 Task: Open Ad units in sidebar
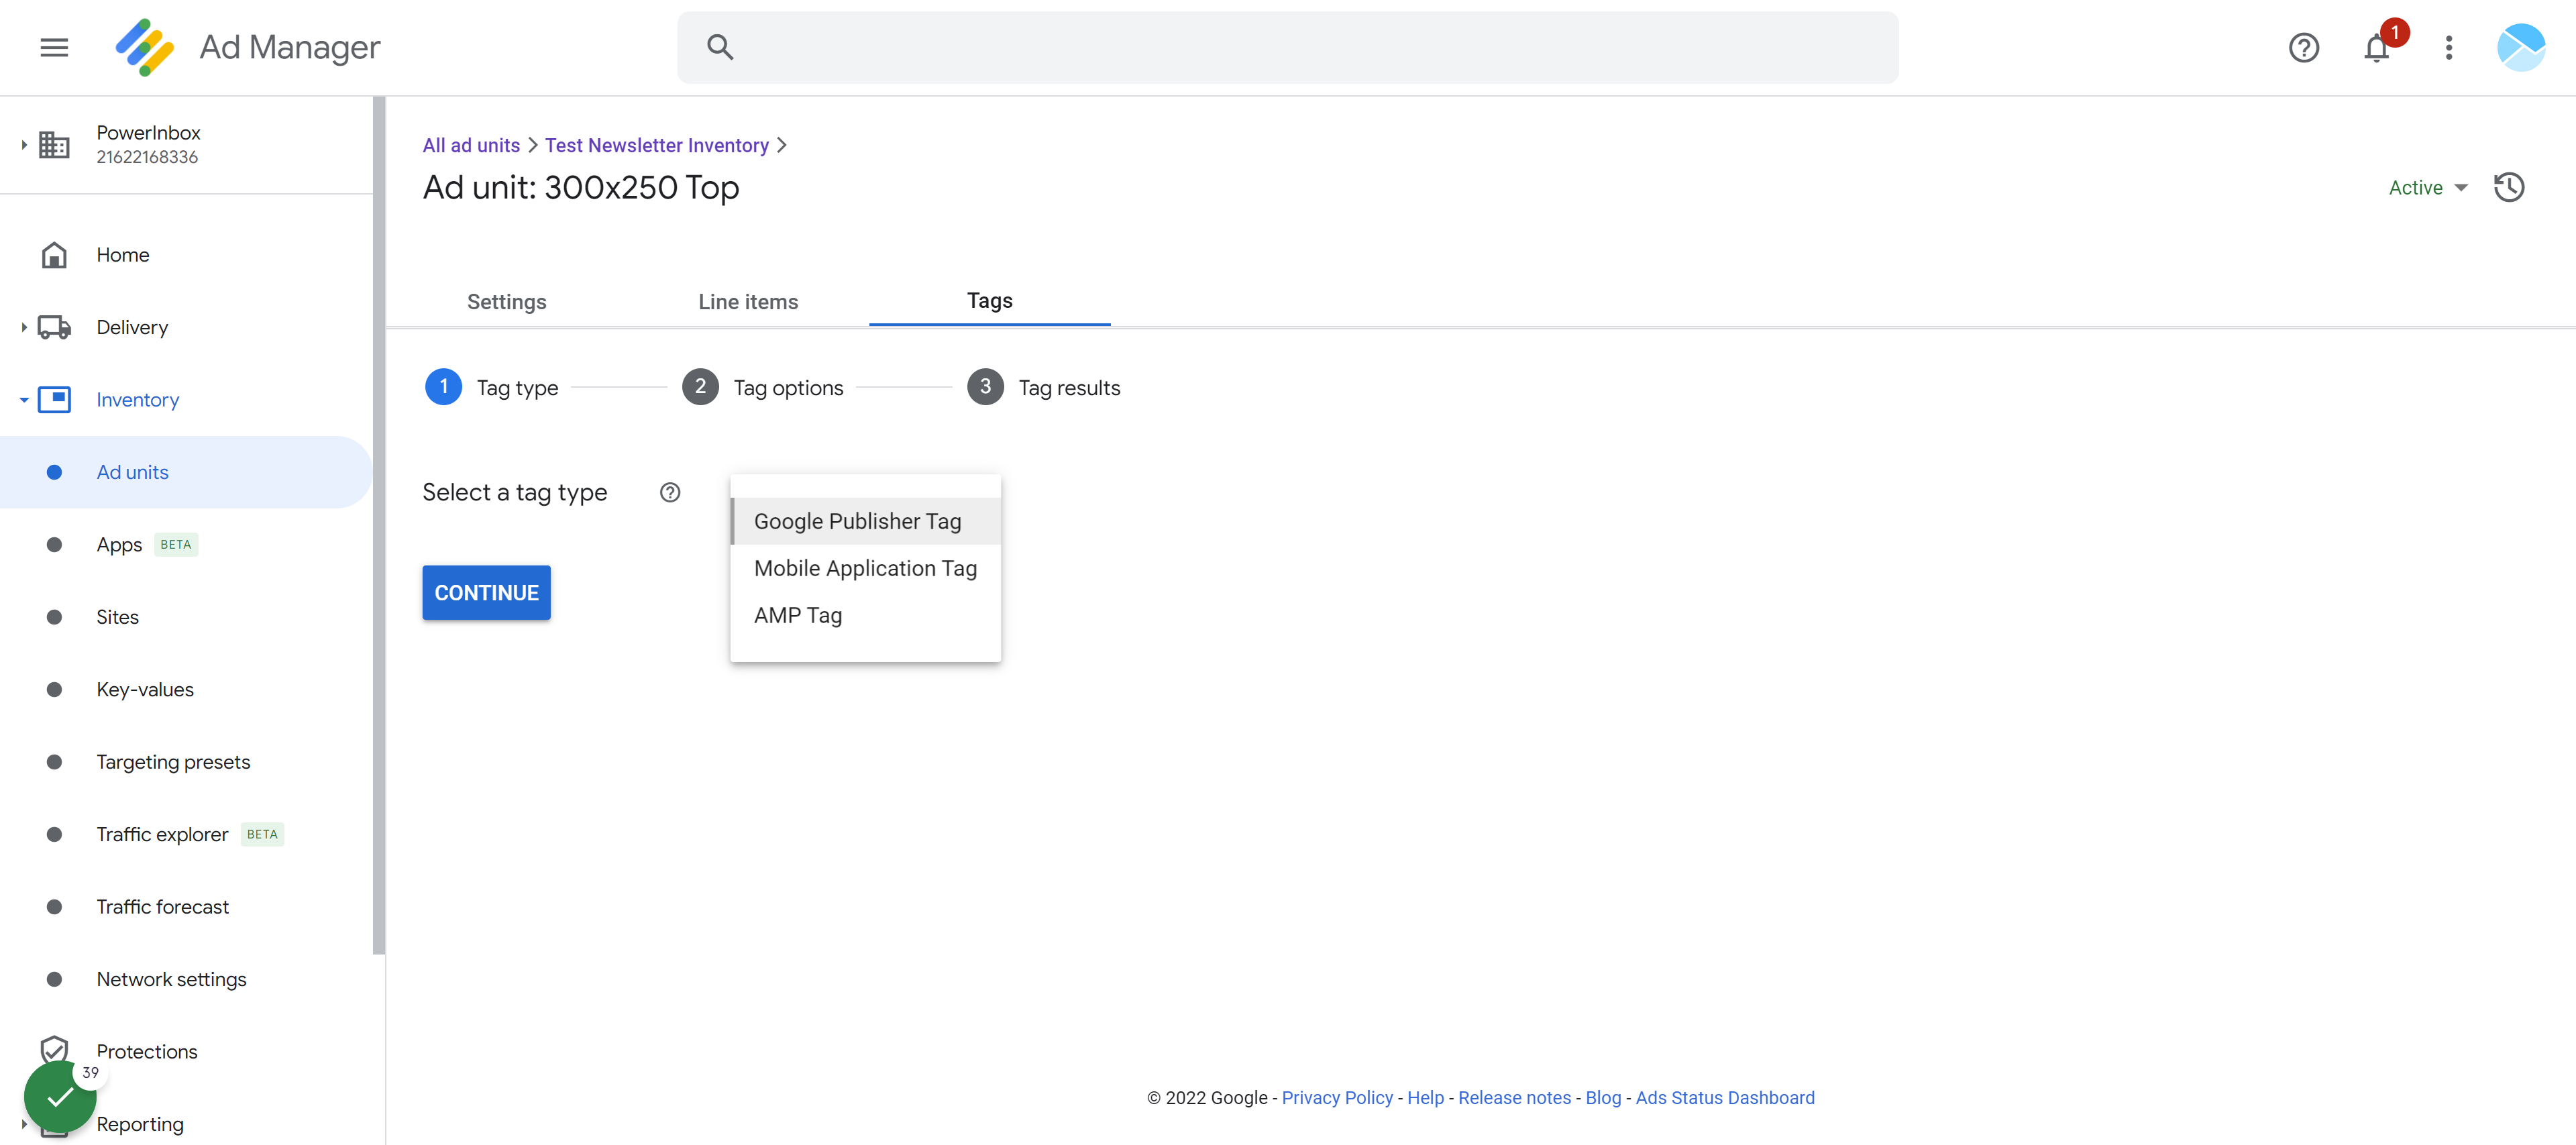pos(186,472)
